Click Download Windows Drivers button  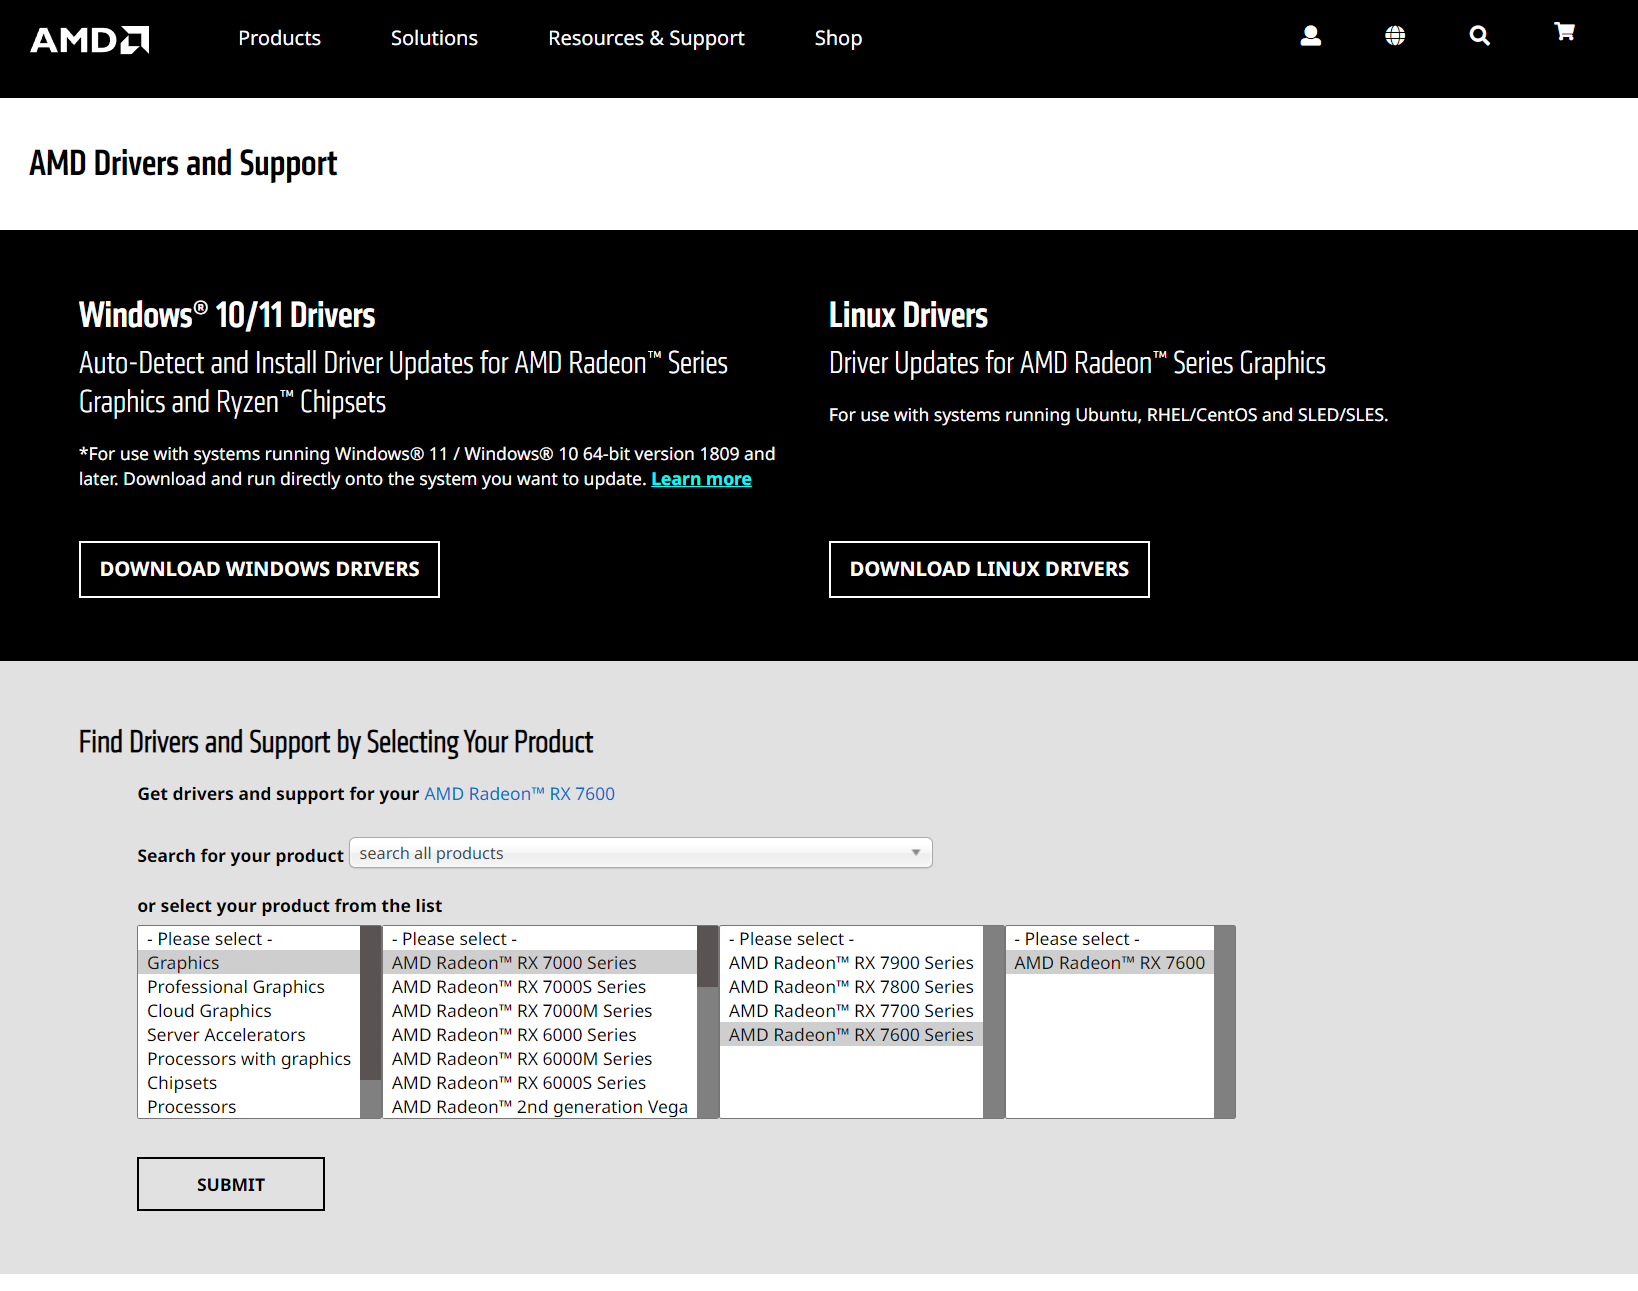coord(259,569)
